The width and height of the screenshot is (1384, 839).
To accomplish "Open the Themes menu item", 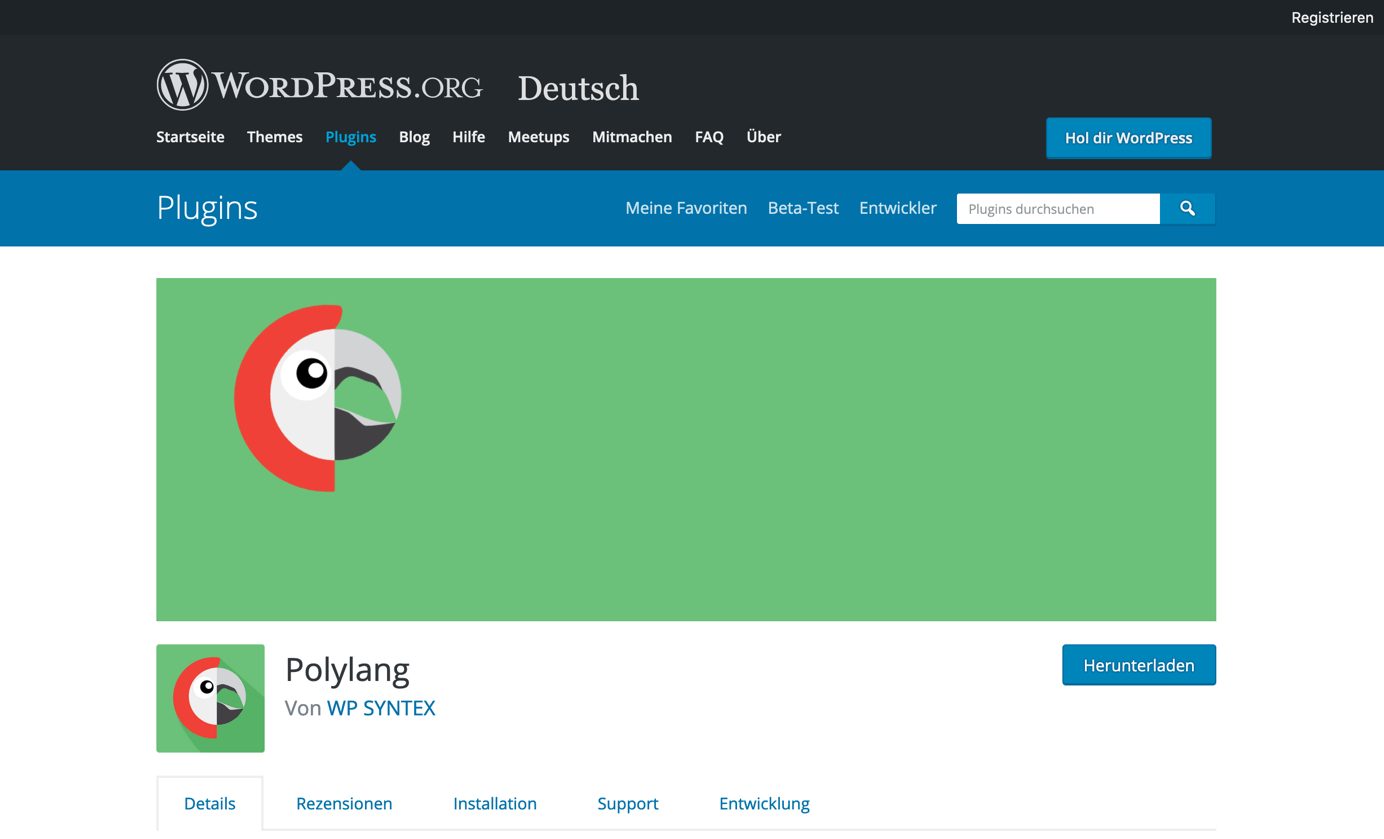I will pos(275,137).
